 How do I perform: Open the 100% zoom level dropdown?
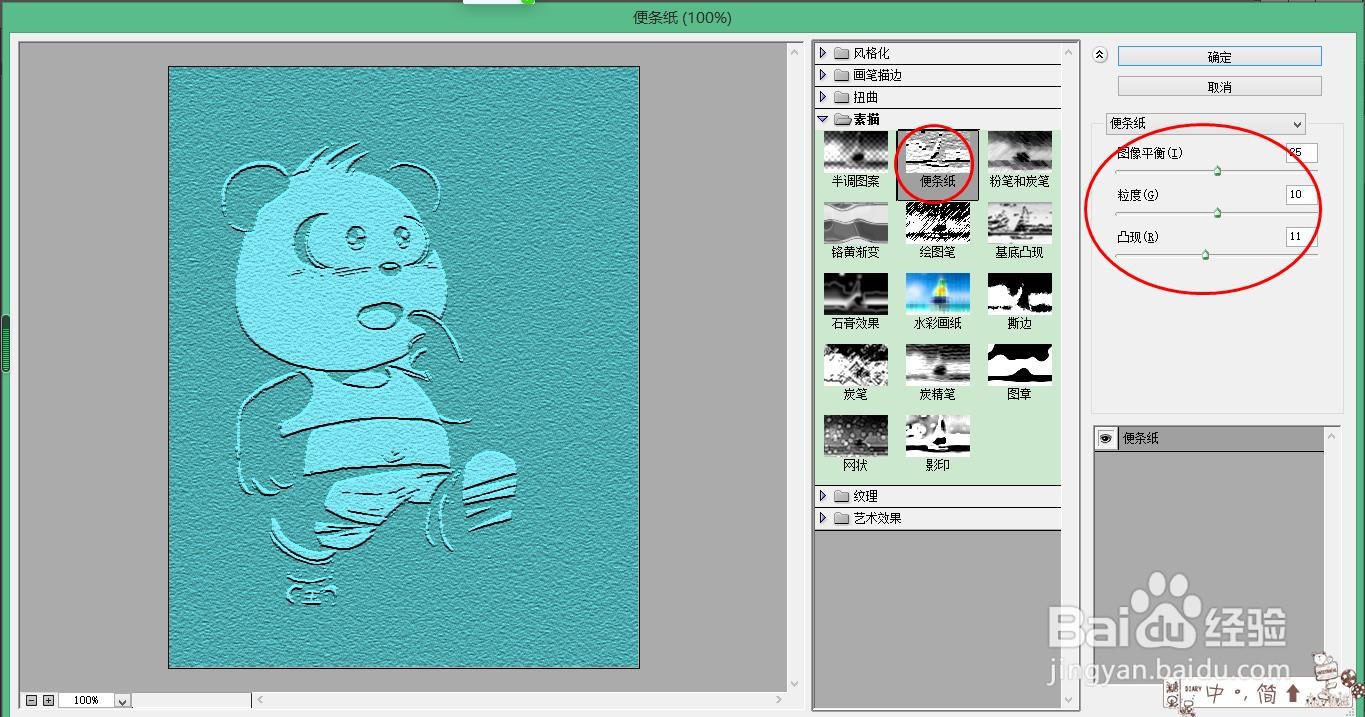click(x=123, y=701)
